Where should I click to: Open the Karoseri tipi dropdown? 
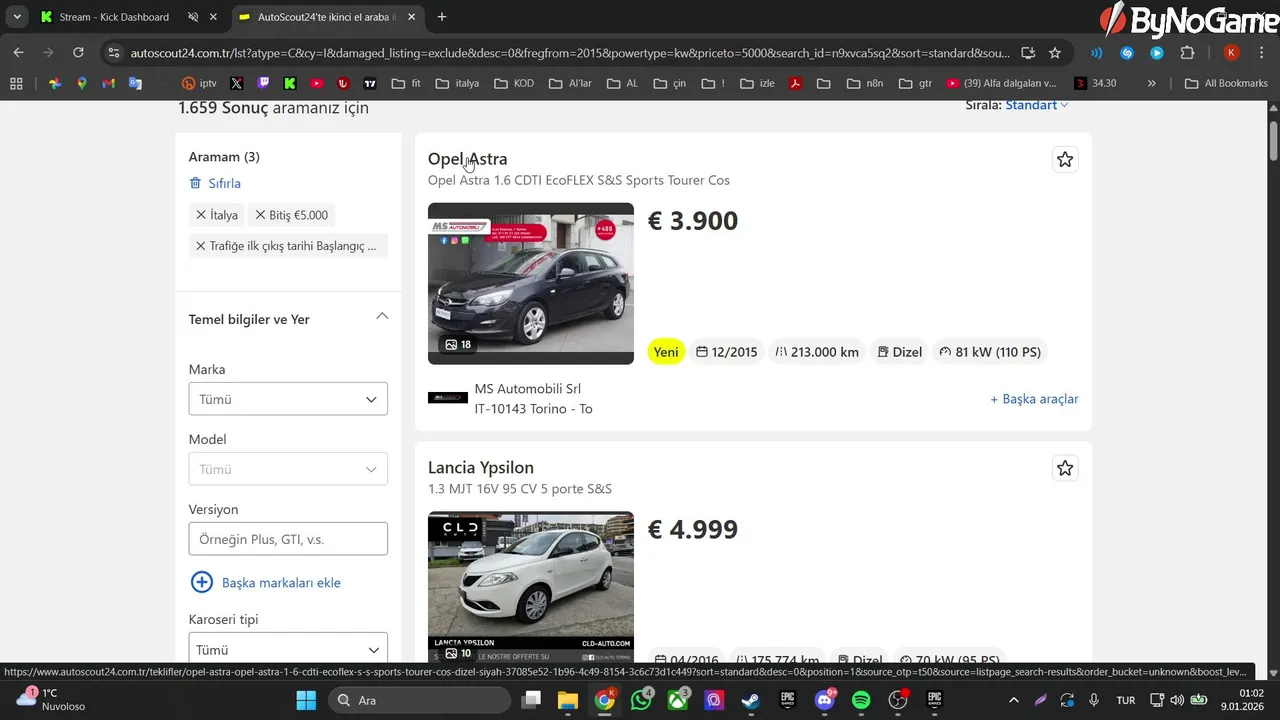(x=288, y=649)
